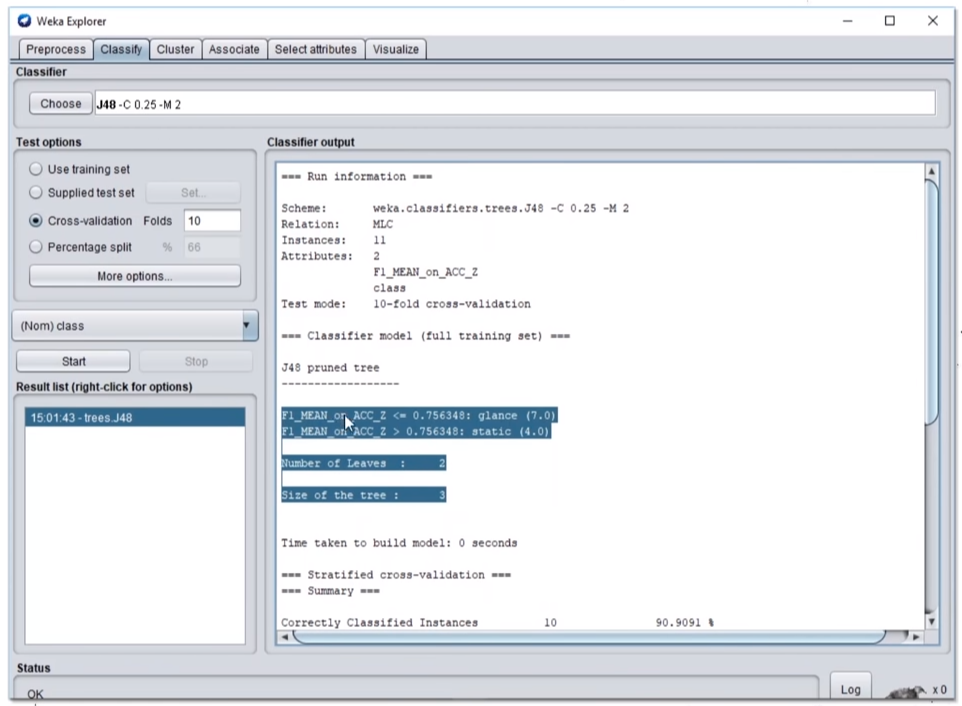Click the output horizontal scrollbar right arrow

pyautogui.click(x=916, y=637)
